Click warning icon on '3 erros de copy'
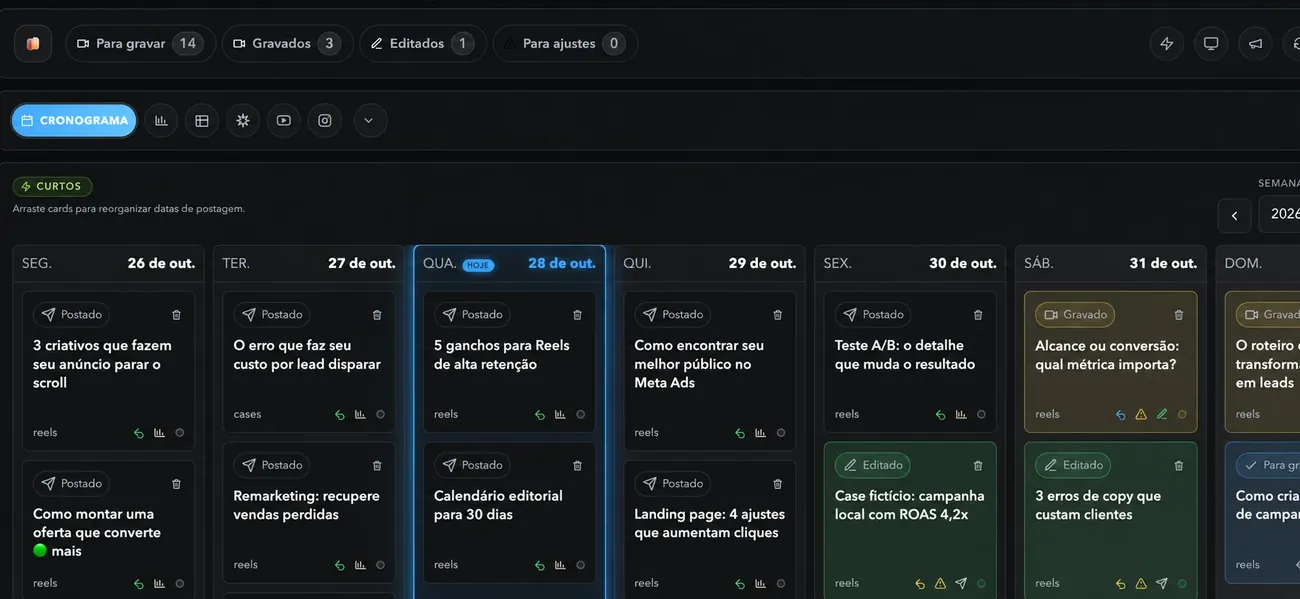The height and width of the screenshot is (599, 1300). pyautogui.click(x=1141, y=584)
